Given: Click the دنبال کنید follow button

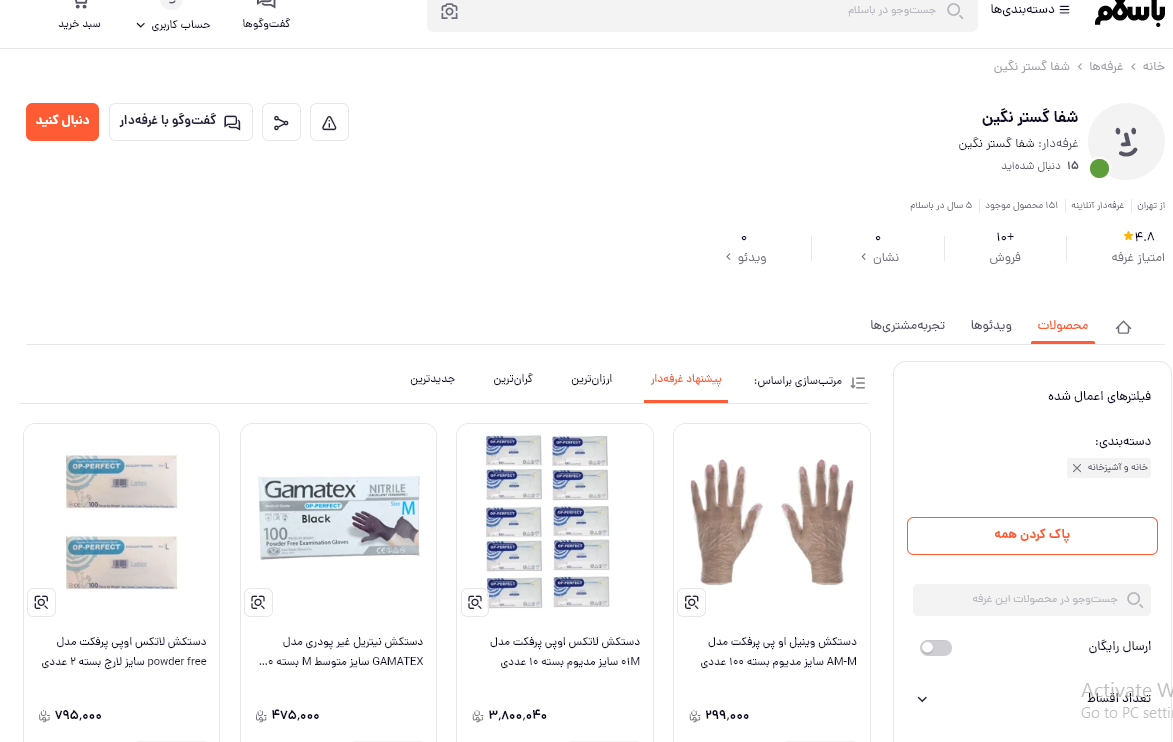Looking at the screenshot, I should point(62,121).
